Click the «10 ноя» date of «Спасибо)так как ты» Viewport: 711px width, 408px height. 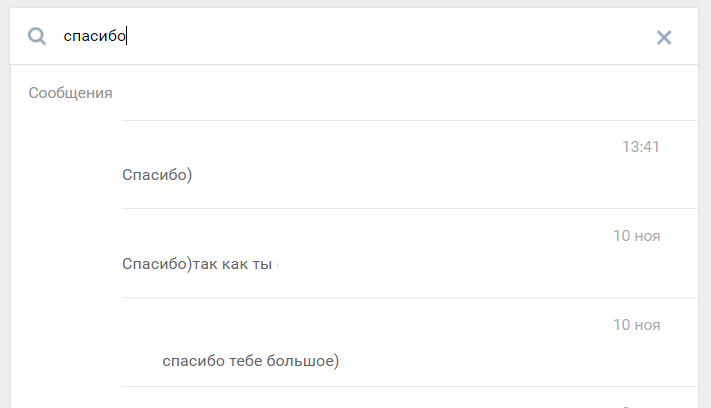click(637, 236)
